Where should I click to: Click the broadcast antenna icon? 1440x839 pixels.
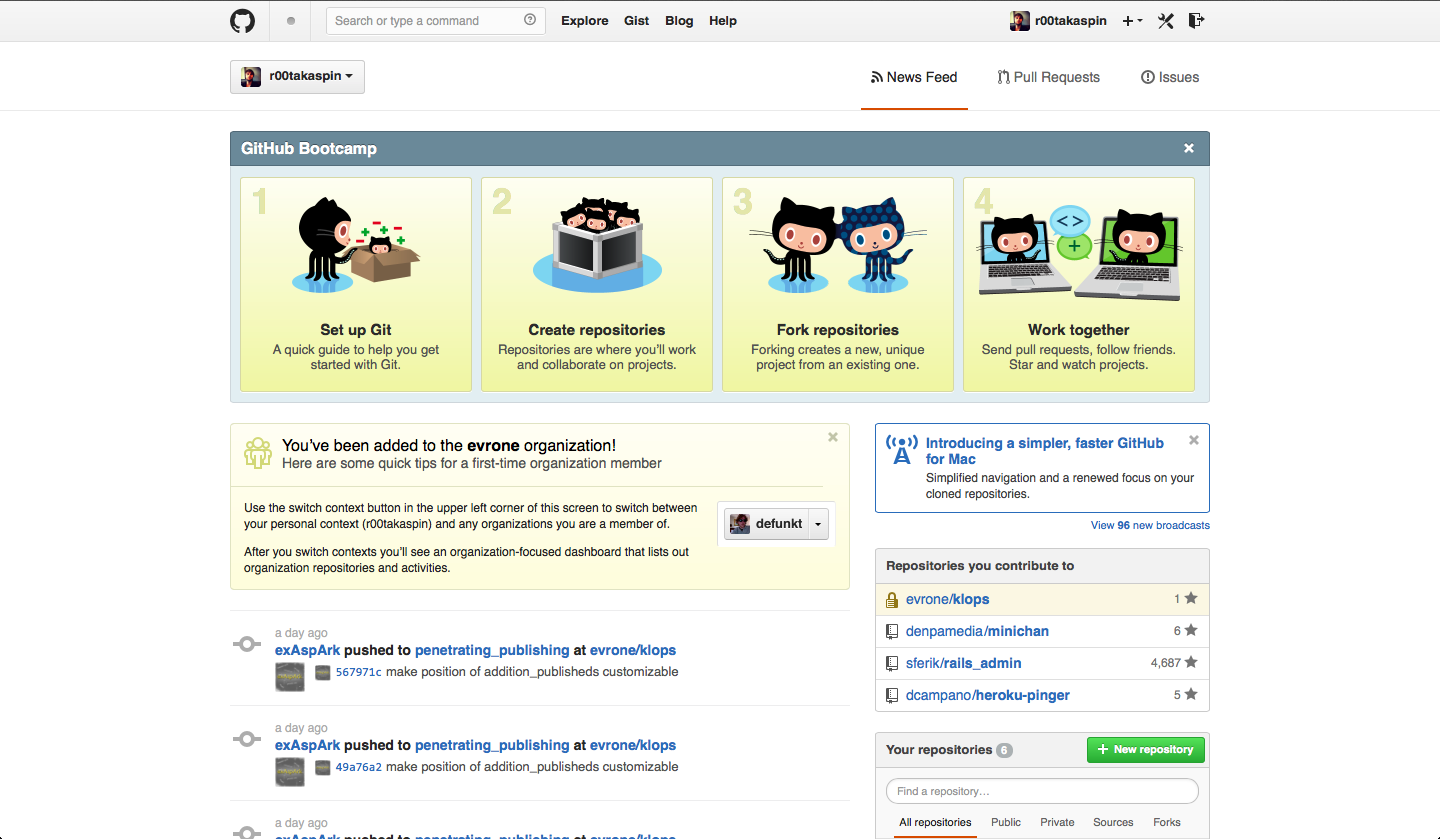(x=902, y=449)
